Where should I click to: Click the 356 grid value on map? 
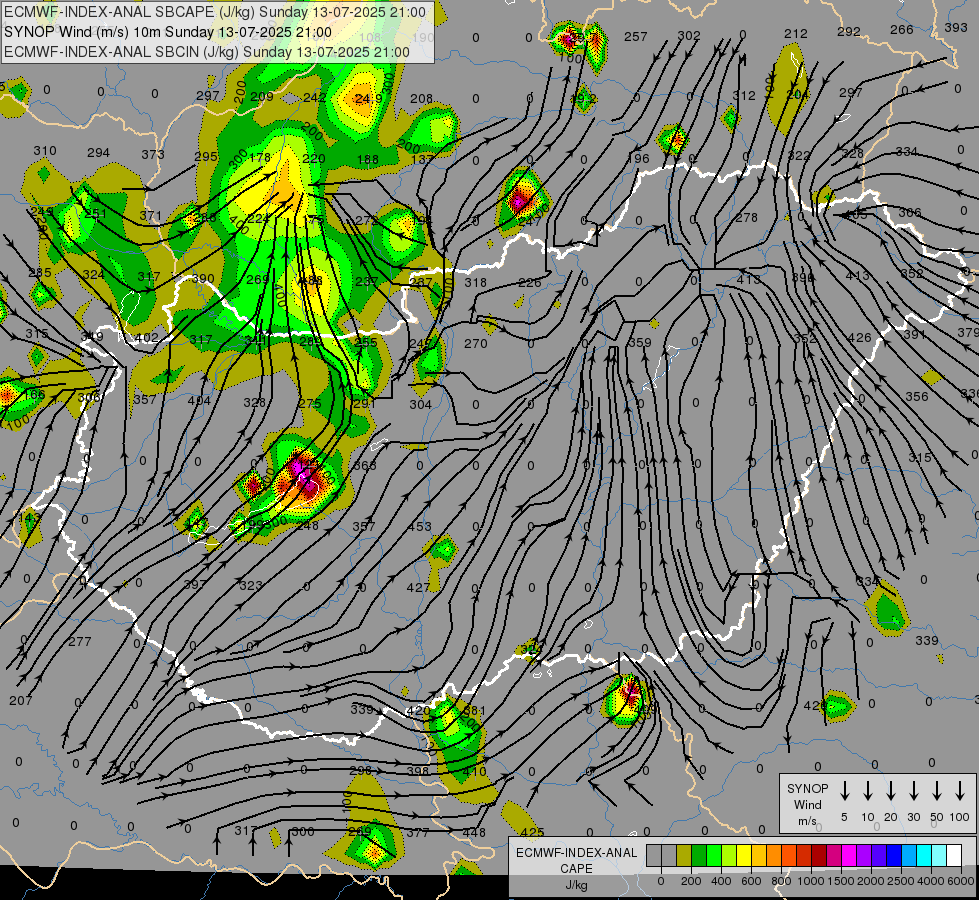(x=917, y=397)
